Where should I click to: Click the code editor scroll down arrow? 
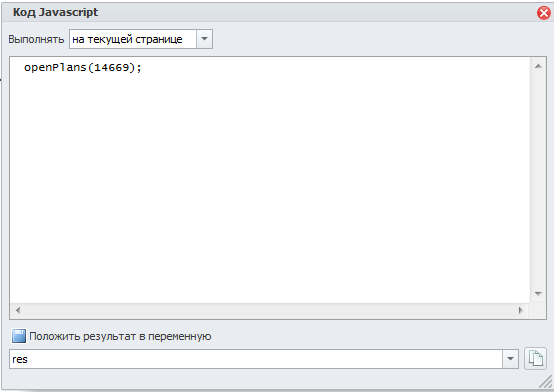point(538,294)
